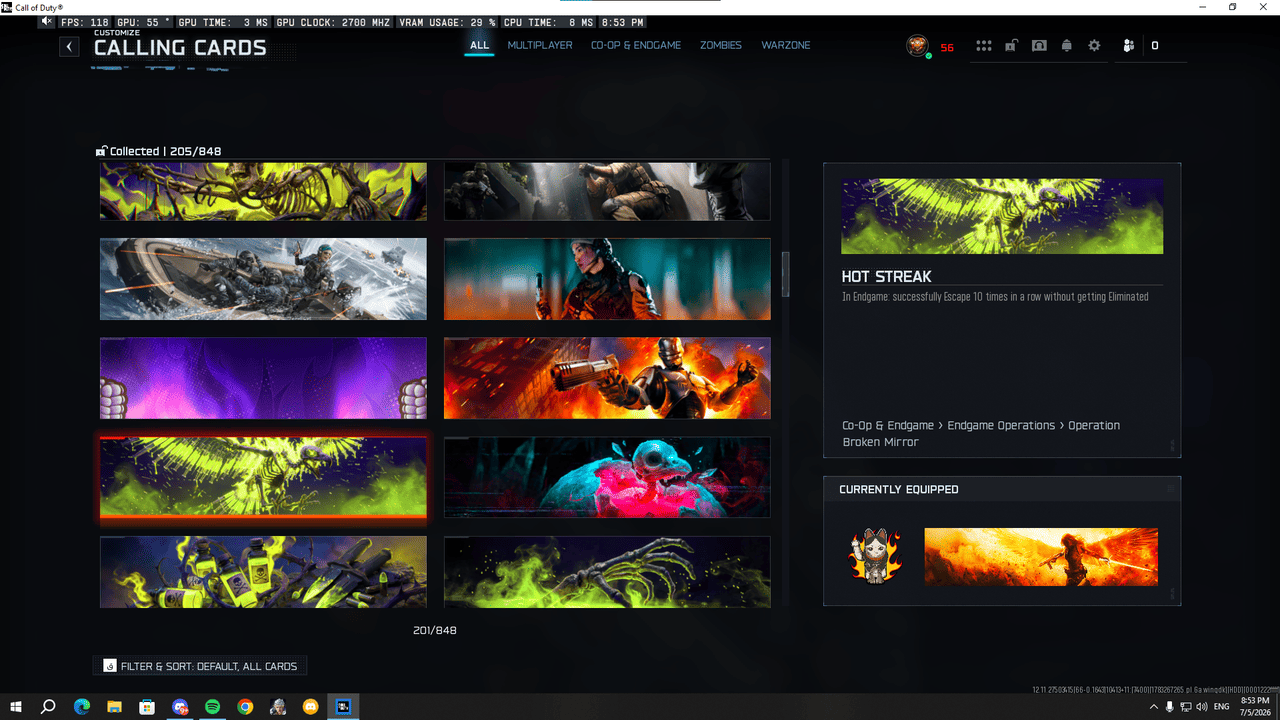Screen dimensions: 1280x720
Task: Open the player profile avatar
Action: pos(917,45)
